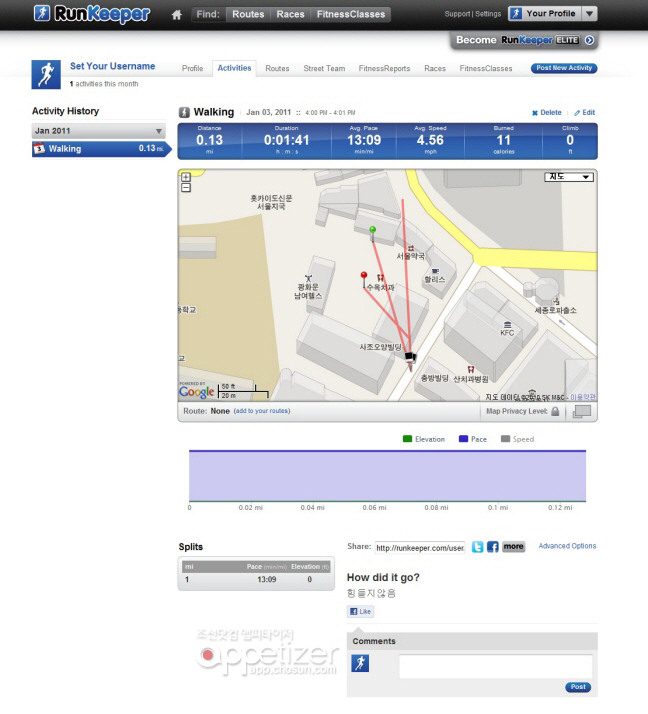Click the runner avatar beside Set Your Username
The width and height of the screenshot is (648, 714).
point(46,74)
